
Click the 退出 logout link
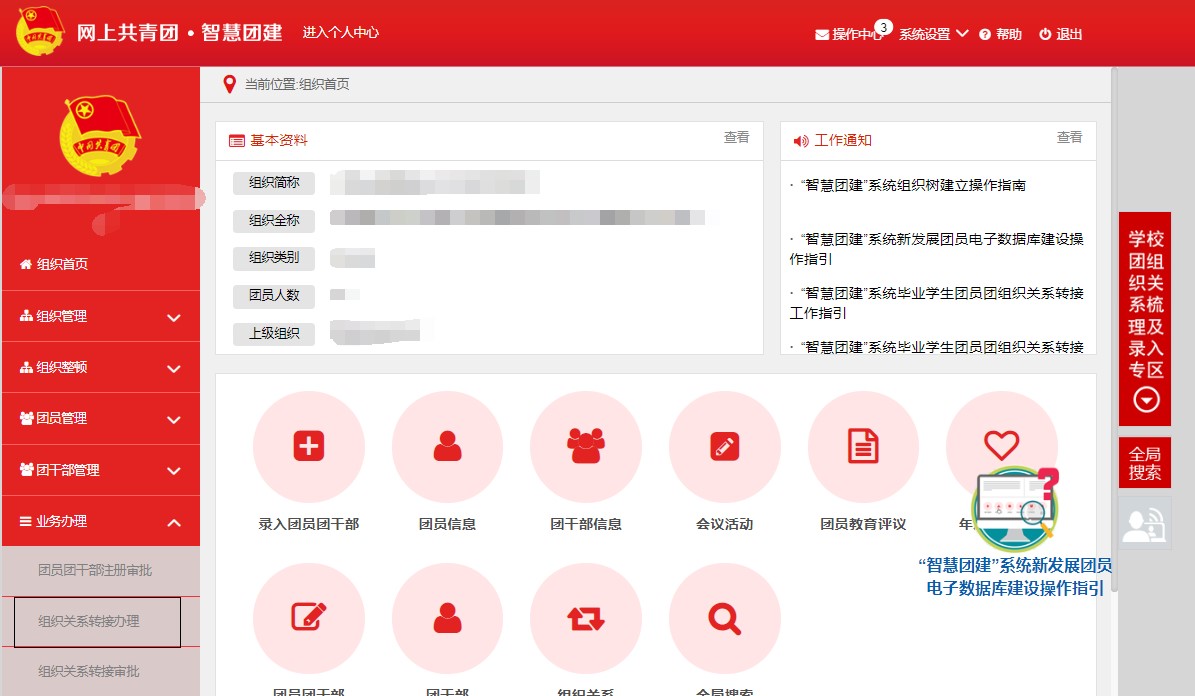click(1061, 34)
